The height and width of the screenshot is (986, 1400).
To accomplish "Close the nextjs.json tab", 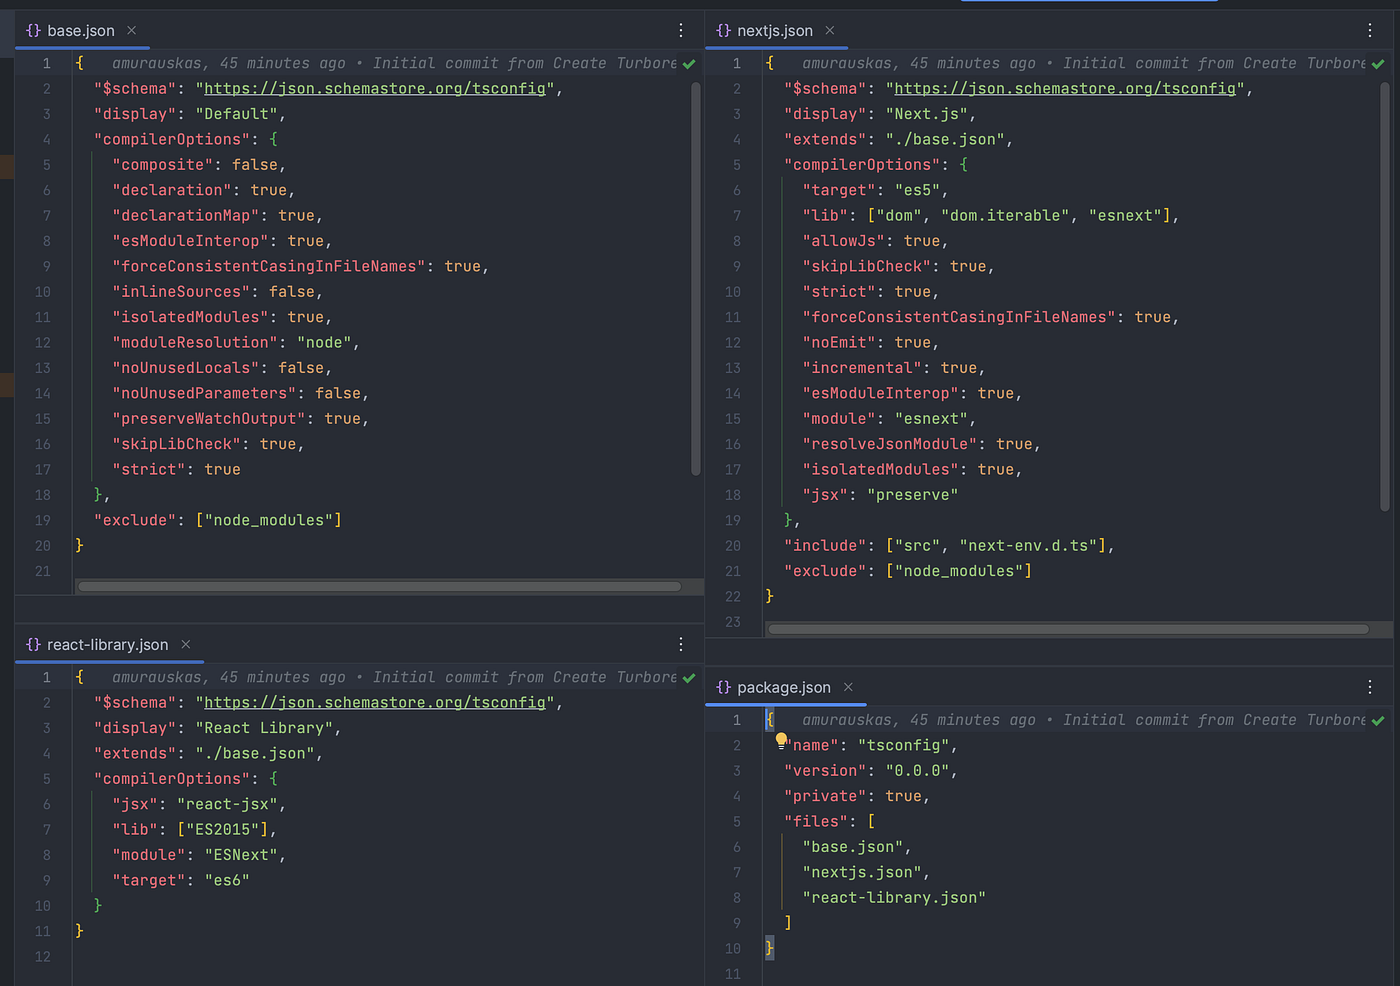I will click(830, 31).
